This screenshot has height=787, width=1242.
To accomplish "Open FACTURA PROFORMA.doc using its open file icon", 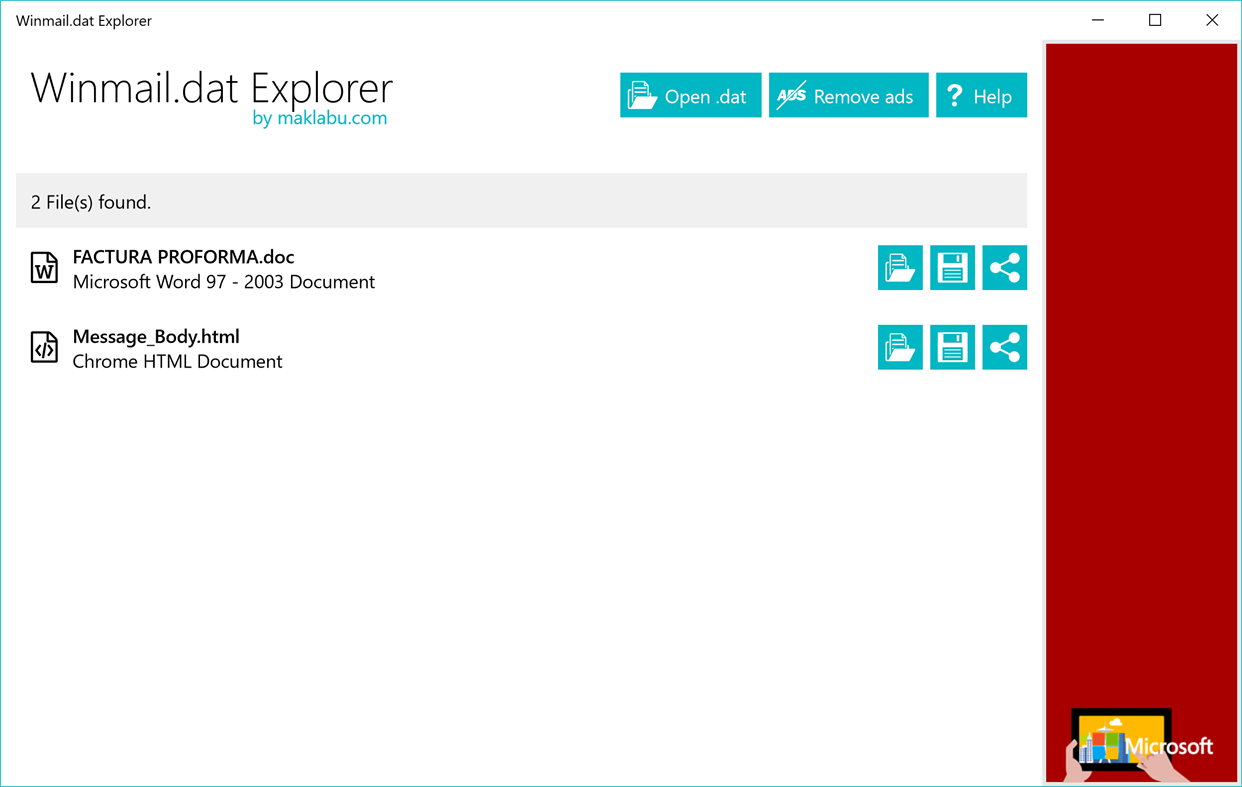I will [900, 267].
